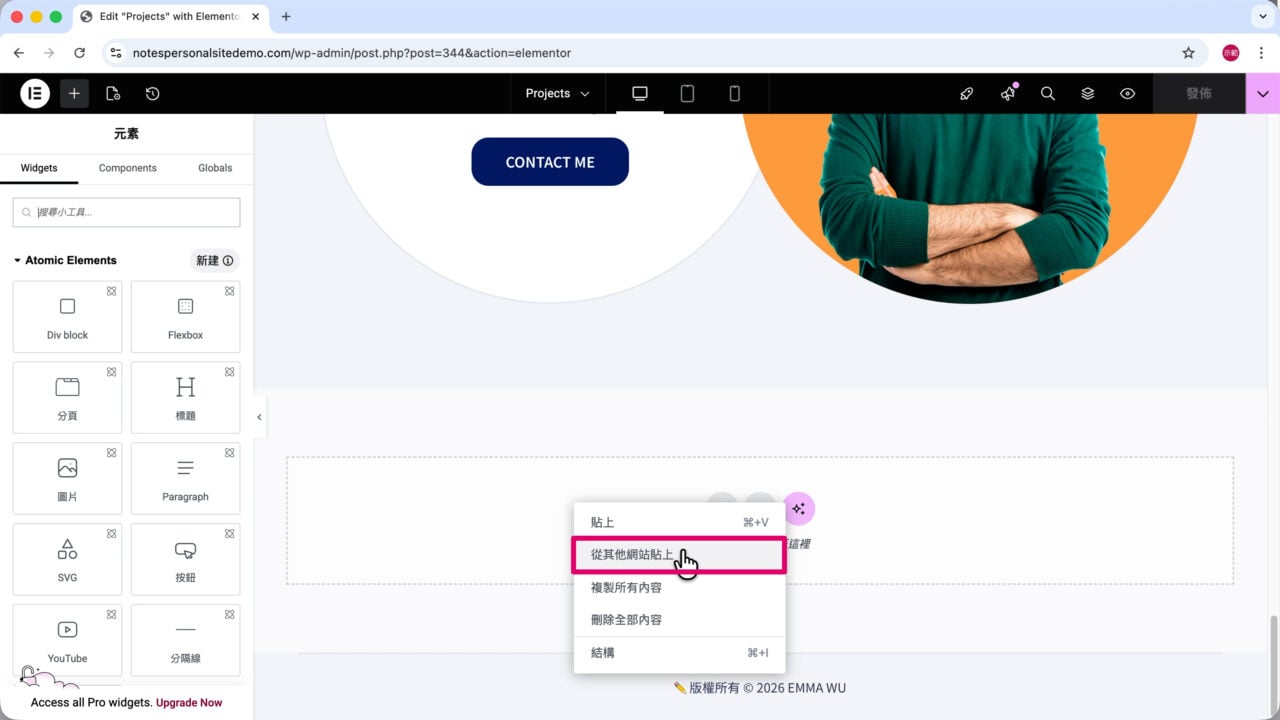Viewport: 1280px width, 720px height.
Task: Toggle preview changes eye icon
Action: click(1127, 93)
